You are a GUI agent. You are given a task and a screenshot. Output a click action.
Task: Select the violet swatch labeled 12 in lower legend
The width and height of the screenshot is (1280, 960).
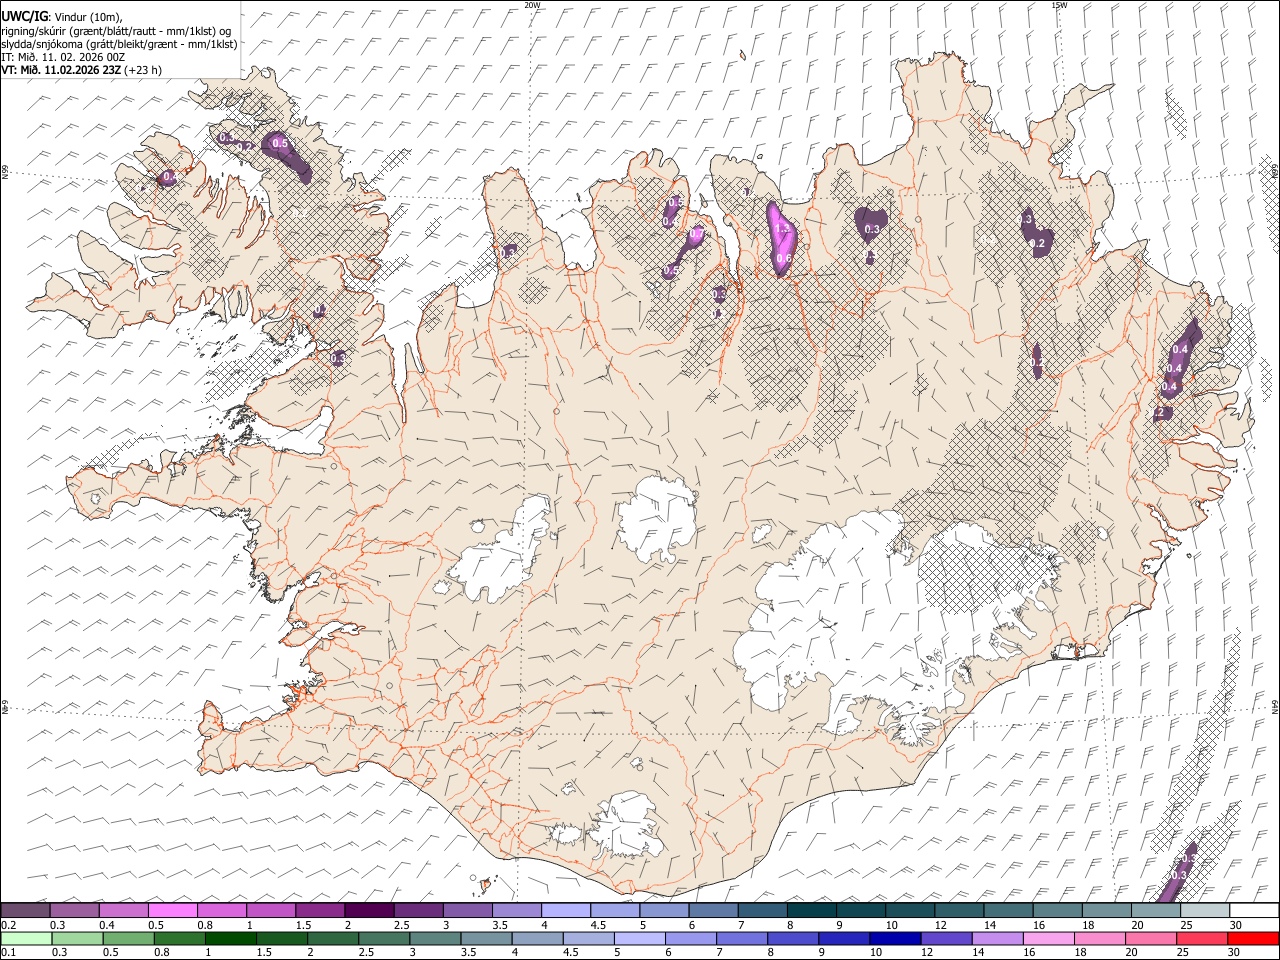point(946,938)
